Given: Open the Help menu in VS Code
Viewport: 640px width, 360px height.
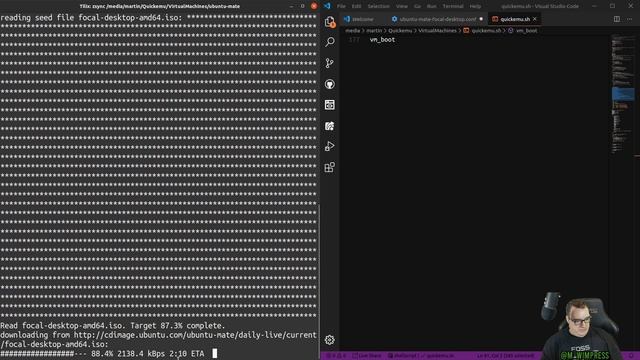Looking at the screenshot, I should (475, 6).
